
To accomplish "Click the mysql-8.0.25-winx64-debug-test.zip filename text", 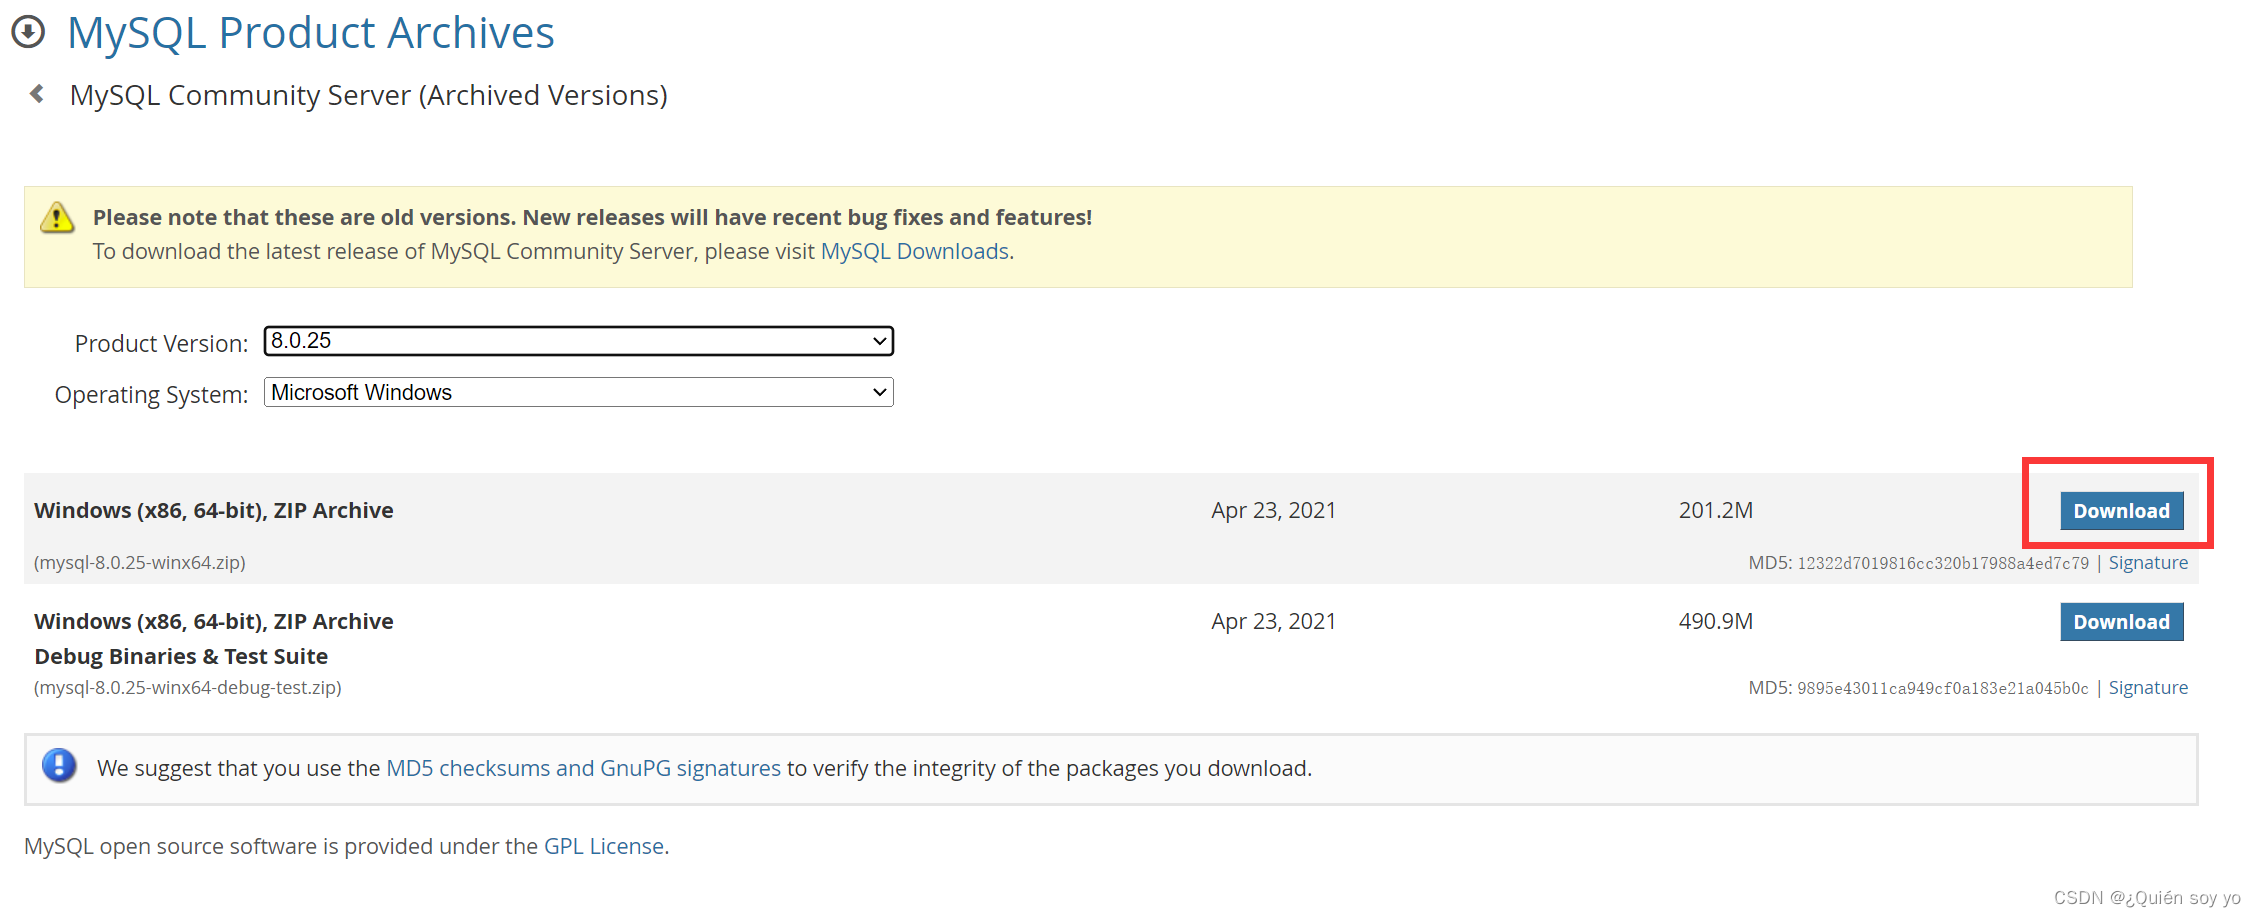I will click(188, 688).
